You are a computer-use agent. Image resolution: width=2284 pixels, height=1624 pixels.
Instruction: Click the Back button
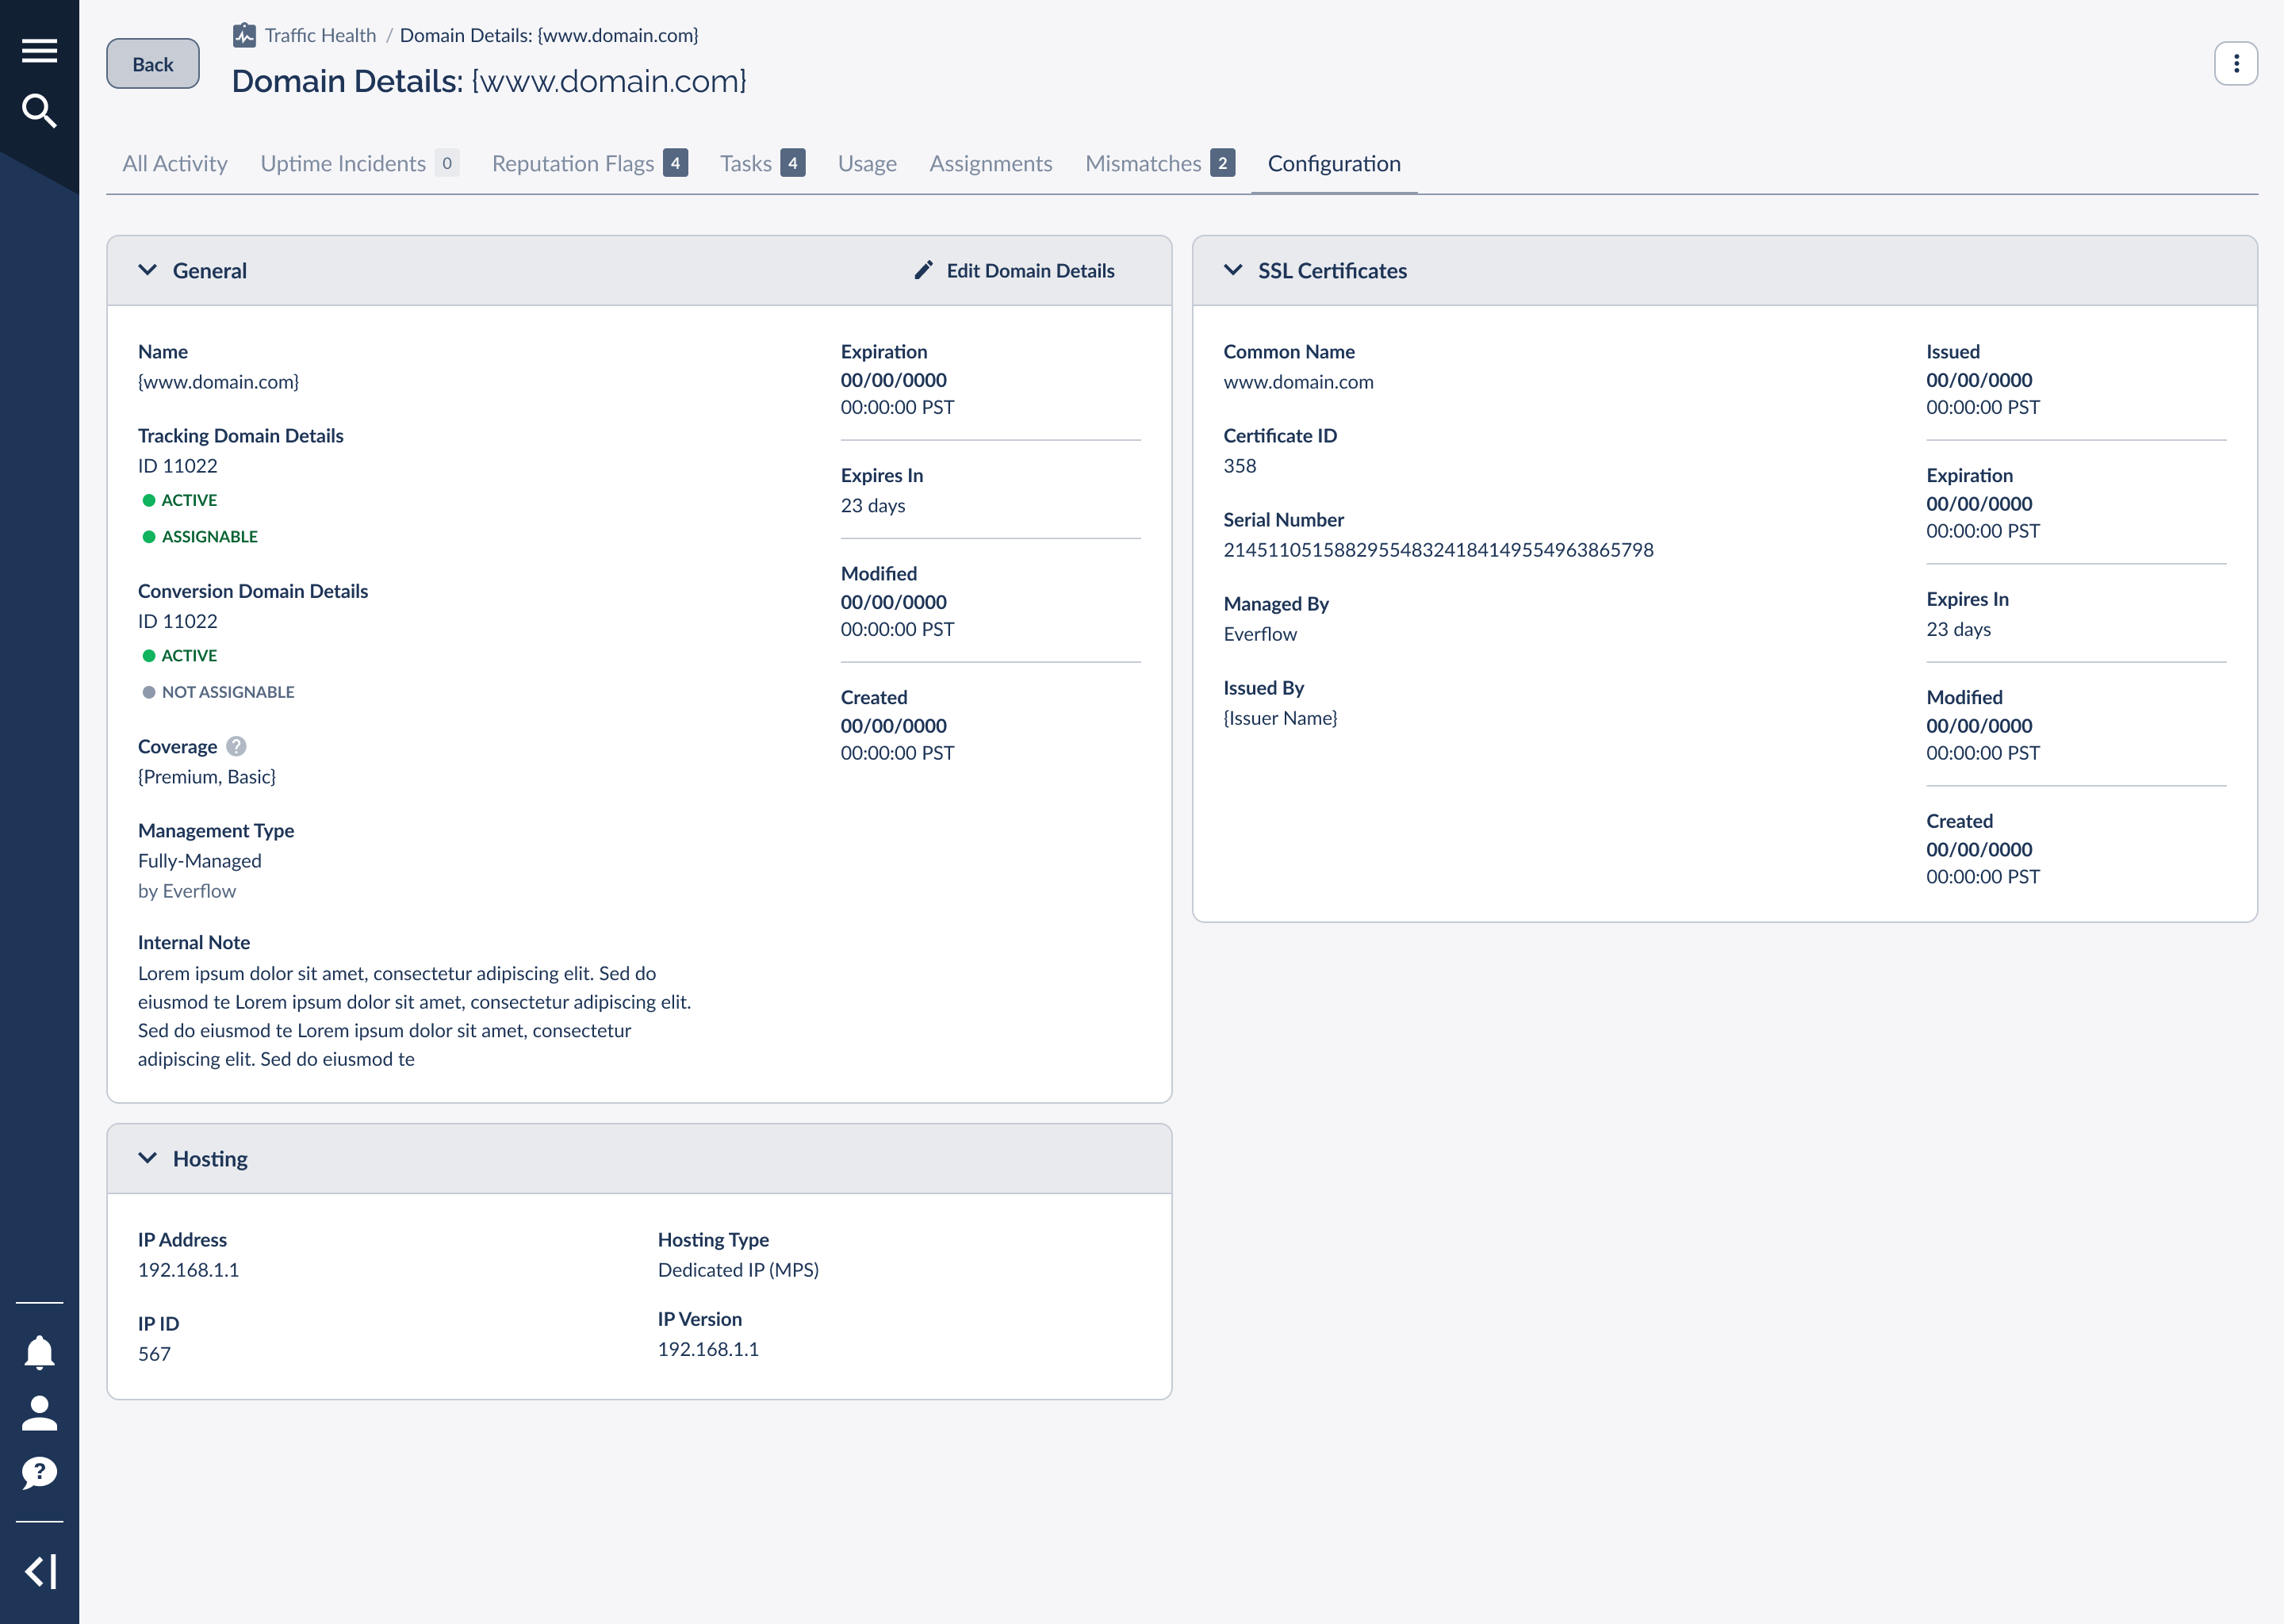[x=153, y=64]
